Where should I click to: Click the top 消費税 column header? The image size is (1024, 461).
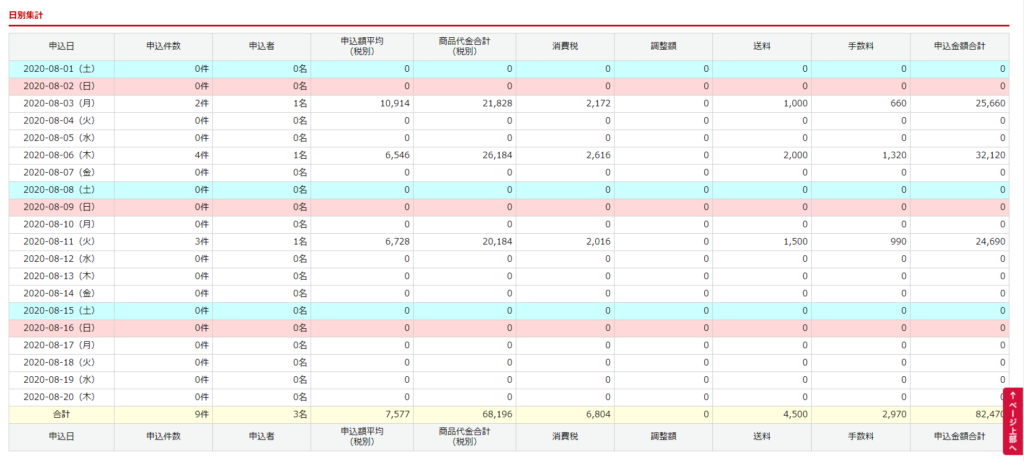pyautogui.click(x=565, y=47)
